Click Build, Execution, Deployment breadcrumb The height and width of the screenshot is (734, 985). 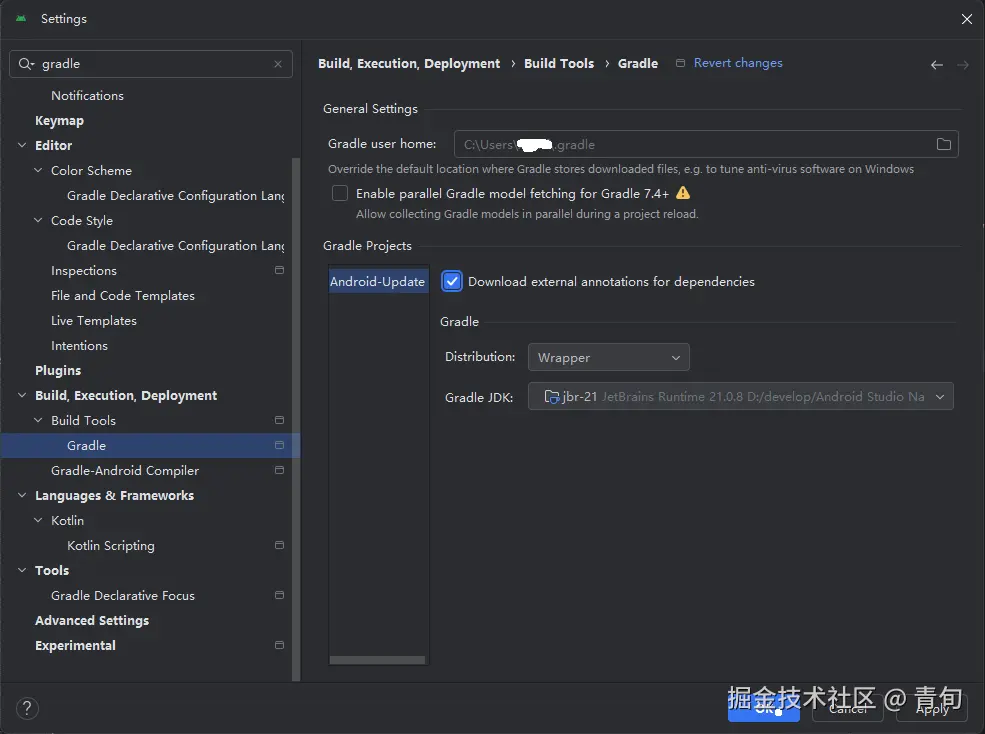click(x=409, y=63)
